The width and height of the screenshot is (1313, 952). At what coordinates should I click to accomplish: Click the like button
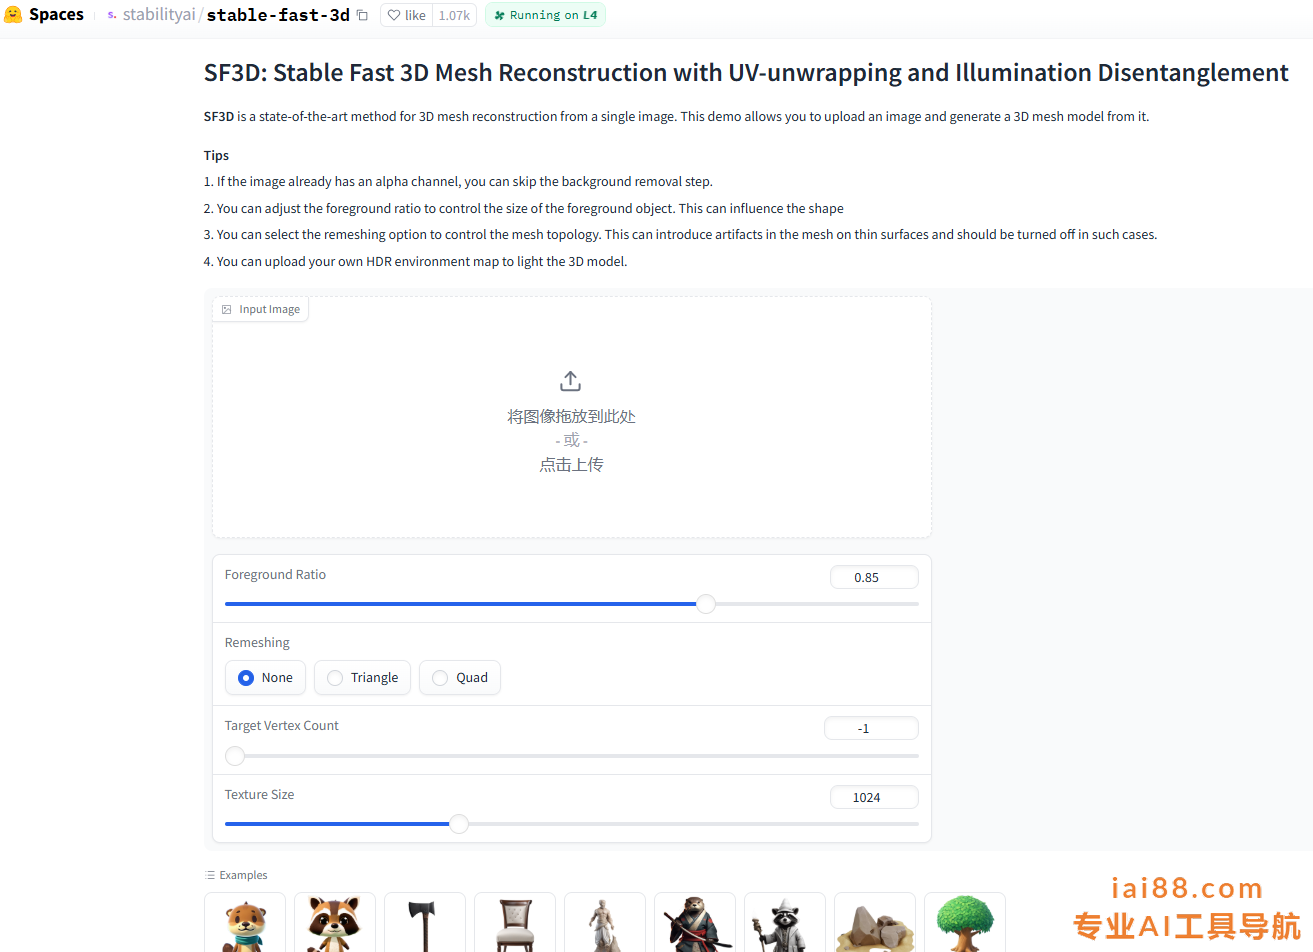coord(406,15)
